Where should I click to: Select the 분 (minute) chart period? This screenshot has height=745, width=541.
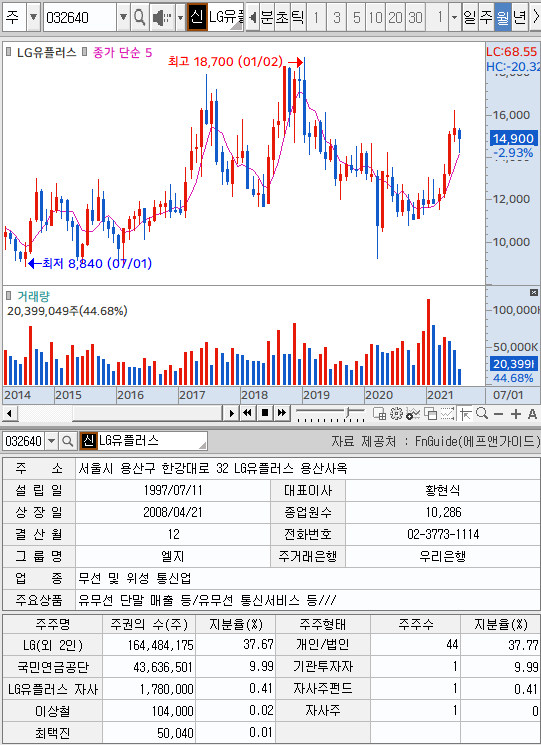pos(267,18)
